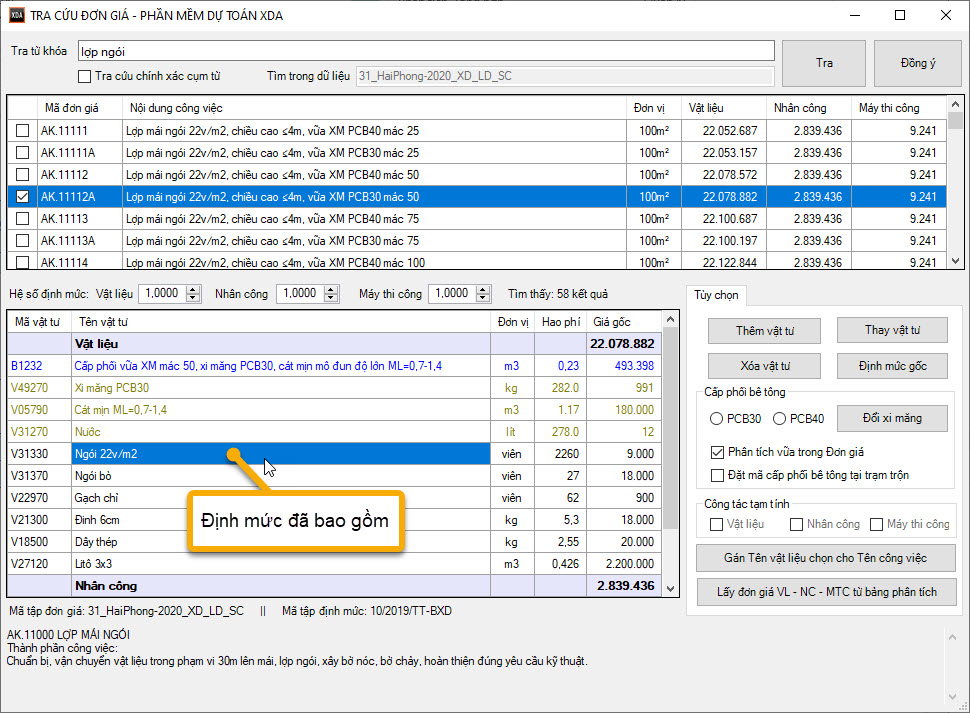Tick the checkbox for AK.11113A row
Viewport: 970px width, 713px height.
click(x=22, y=241)
